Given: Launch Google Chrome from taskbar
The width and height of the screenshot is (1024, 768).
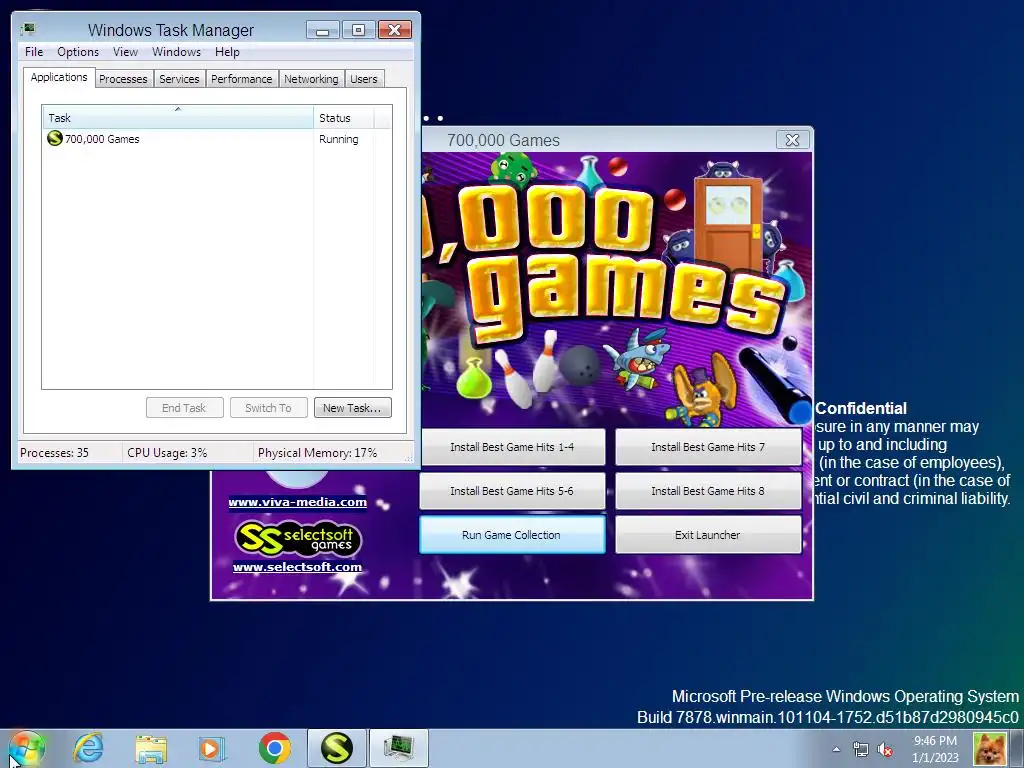Looking at the screenshot, I should (275, 748).
